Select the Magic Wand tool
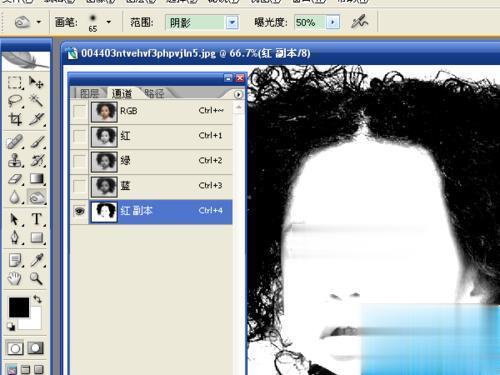The width and height of the screenshot is (500, 375). (36, 100)
